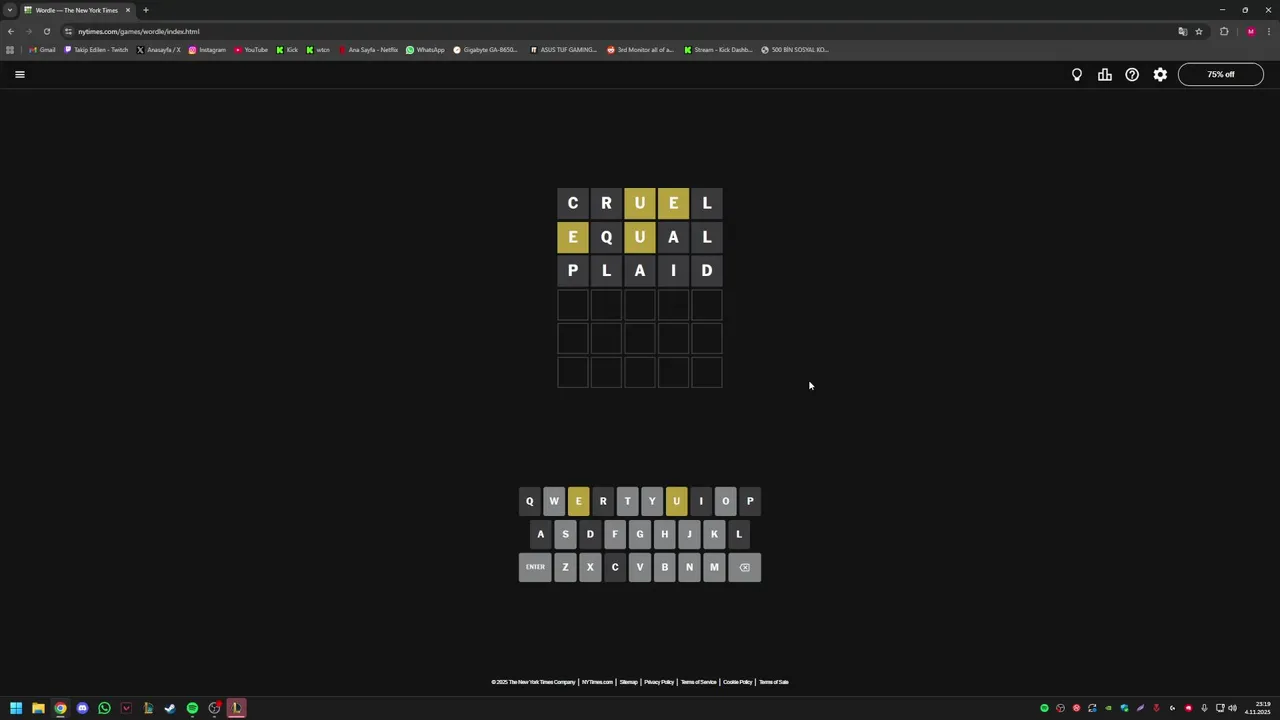This screenshot has height=720, width=1280.
Task: Open Spotify from the taskbar
Action: pyautogui.click(x=192, y=708)
